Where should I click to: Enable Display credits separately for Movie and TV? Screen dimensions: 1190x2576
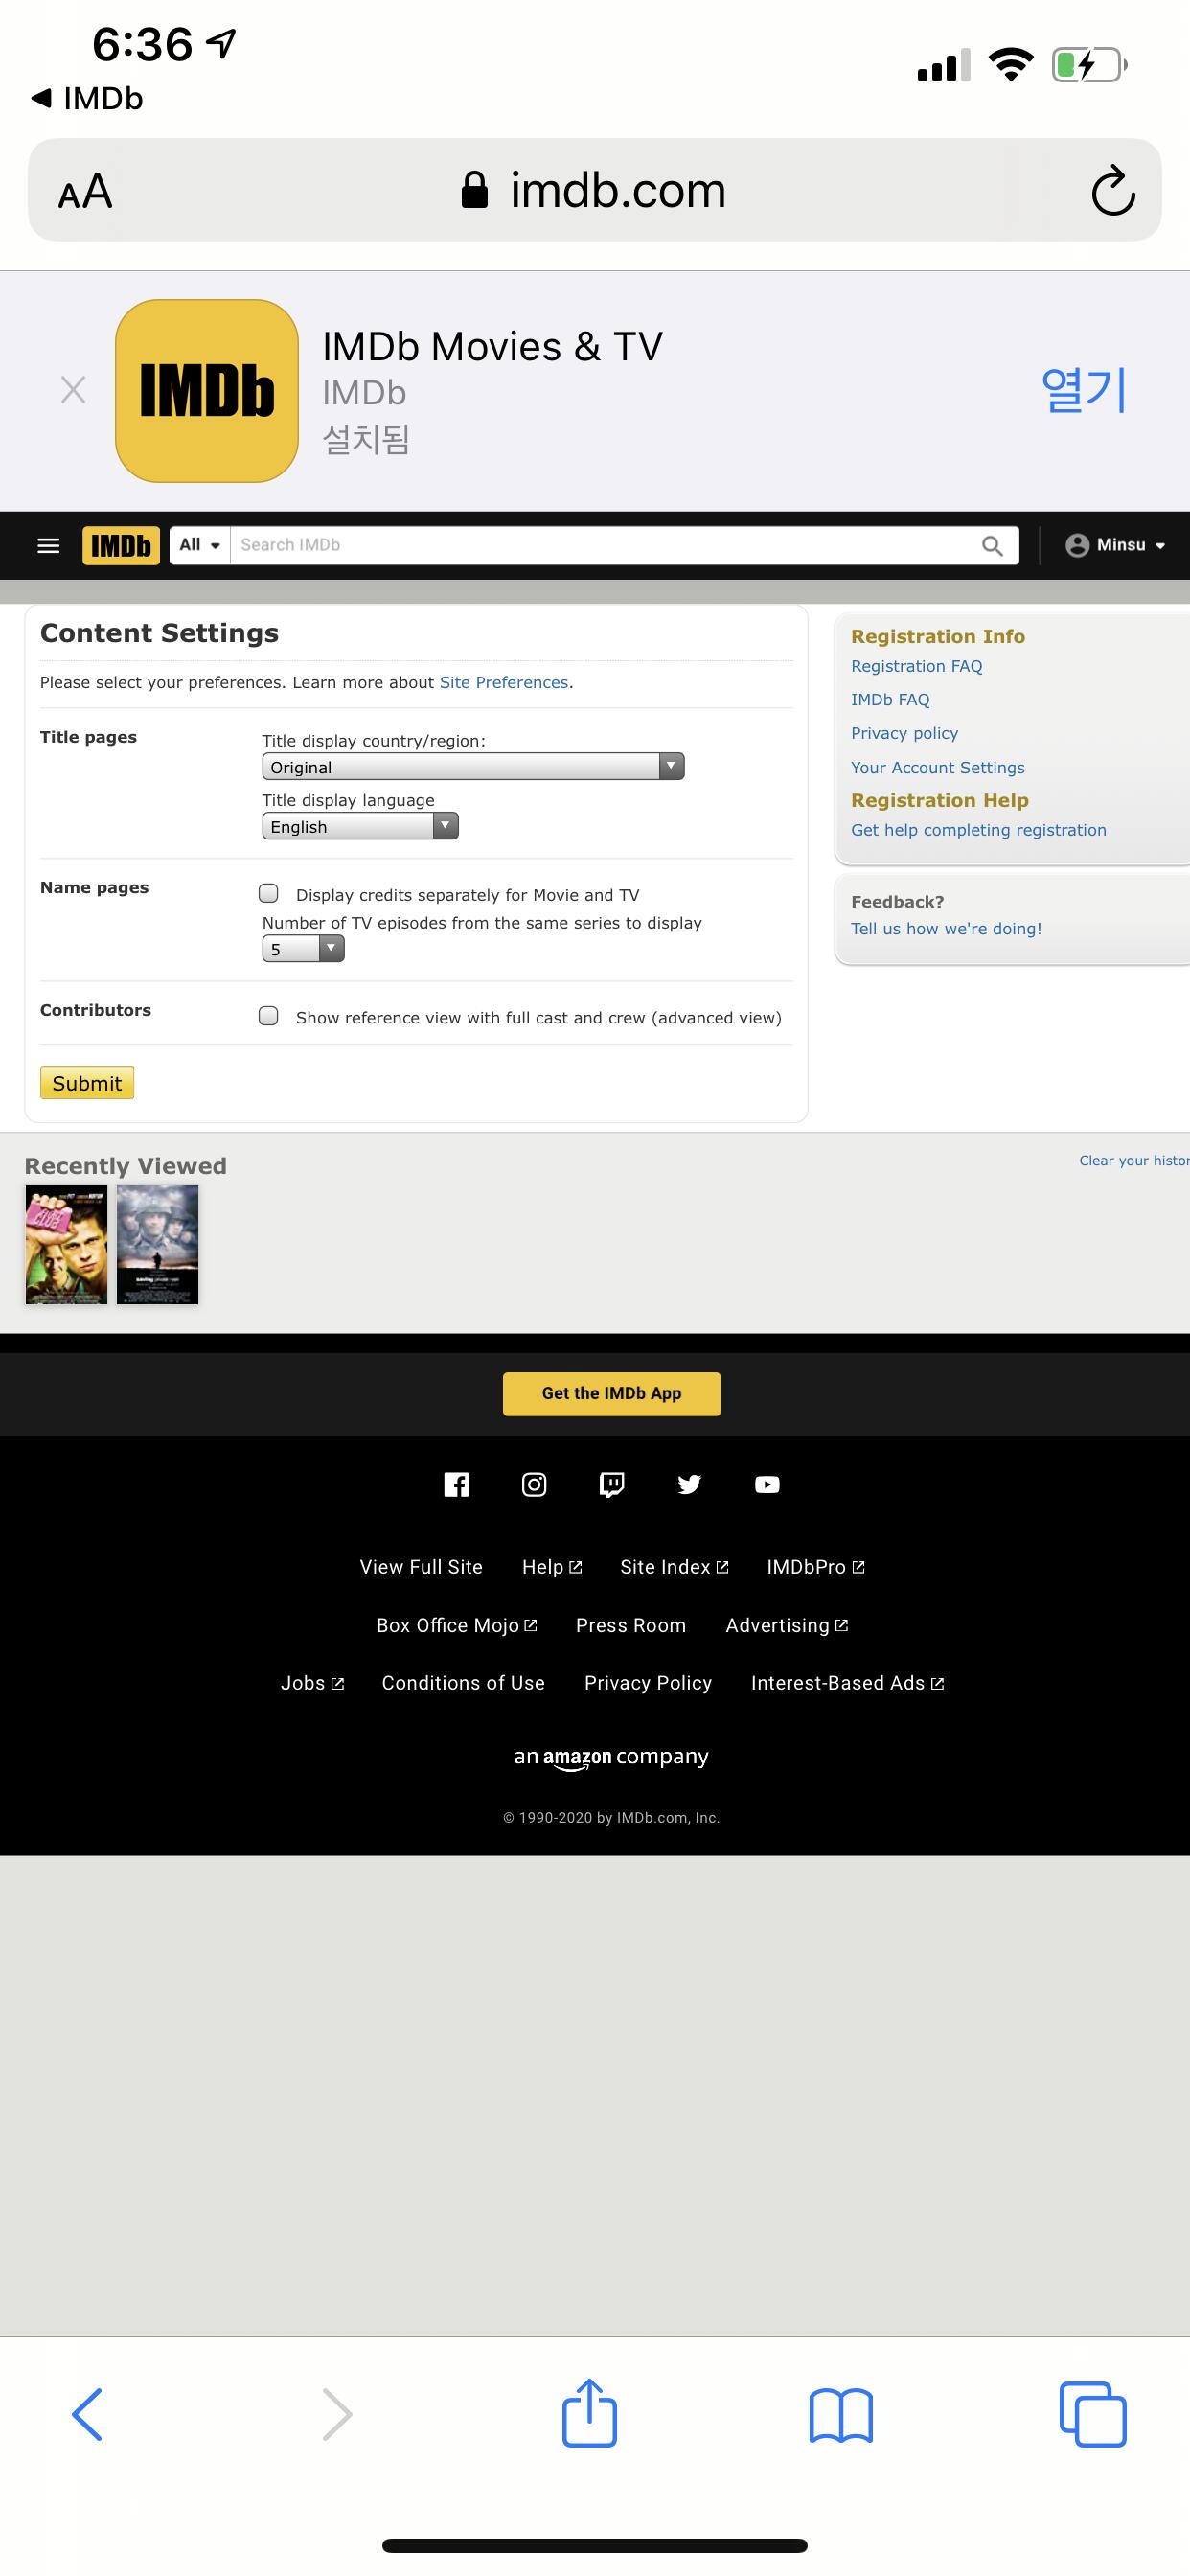click(x=268, y=893)
